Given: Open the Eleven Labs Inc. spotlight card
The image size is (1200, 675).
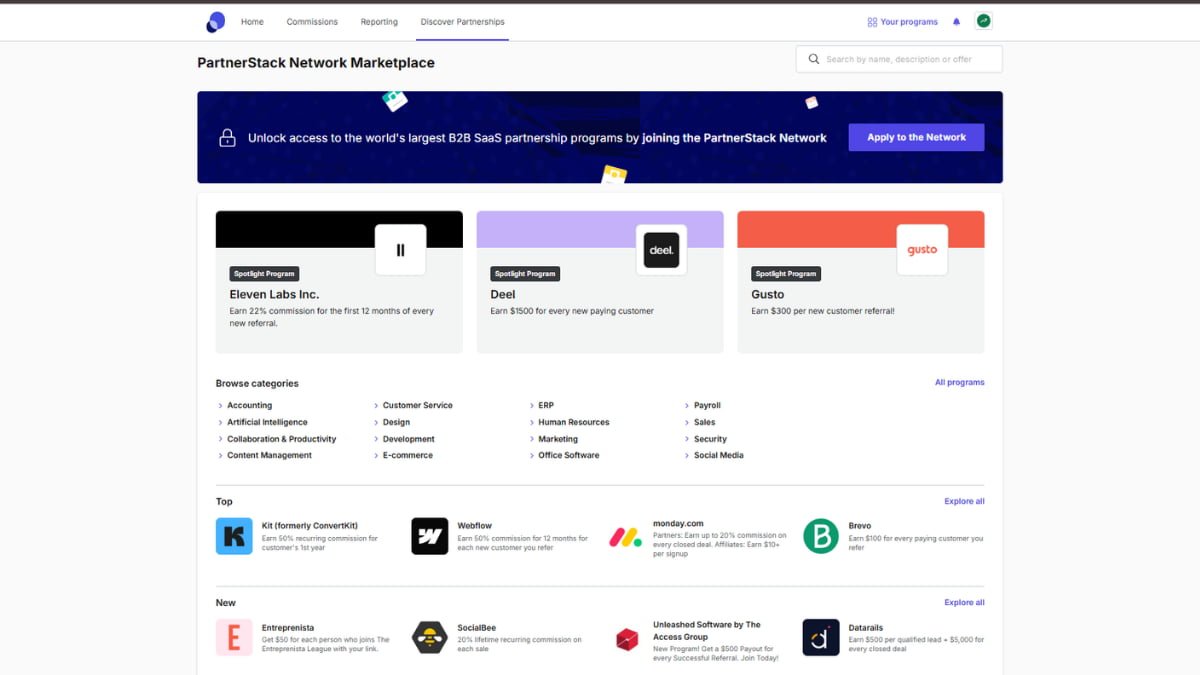Looking at the screenshot, I should click(339, 282).
